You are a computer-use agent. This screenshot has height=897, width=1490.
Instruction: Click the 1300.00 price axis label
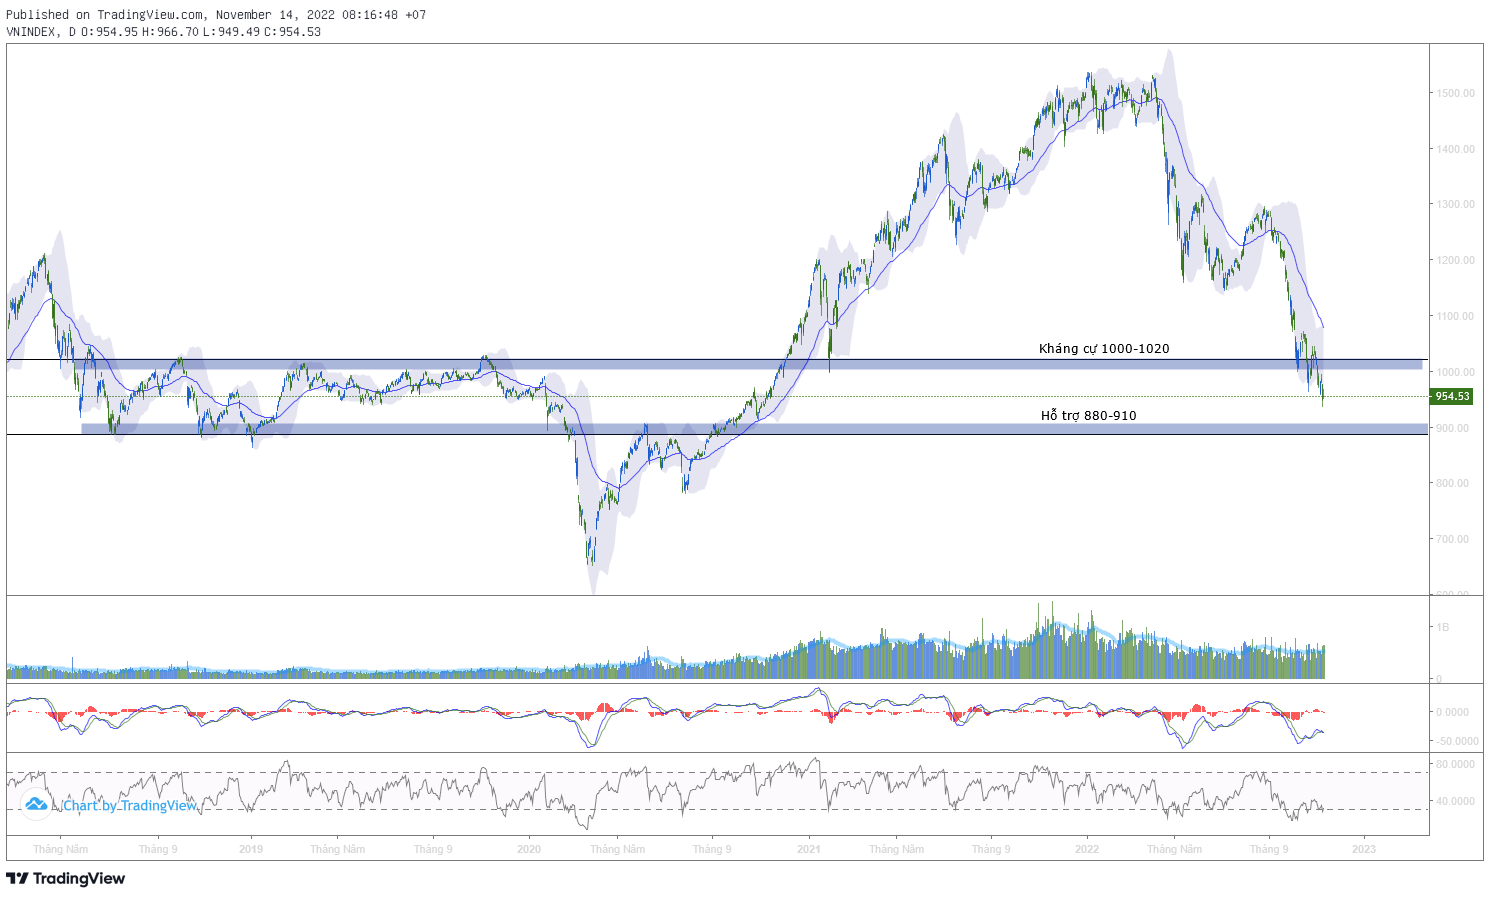1455,204
